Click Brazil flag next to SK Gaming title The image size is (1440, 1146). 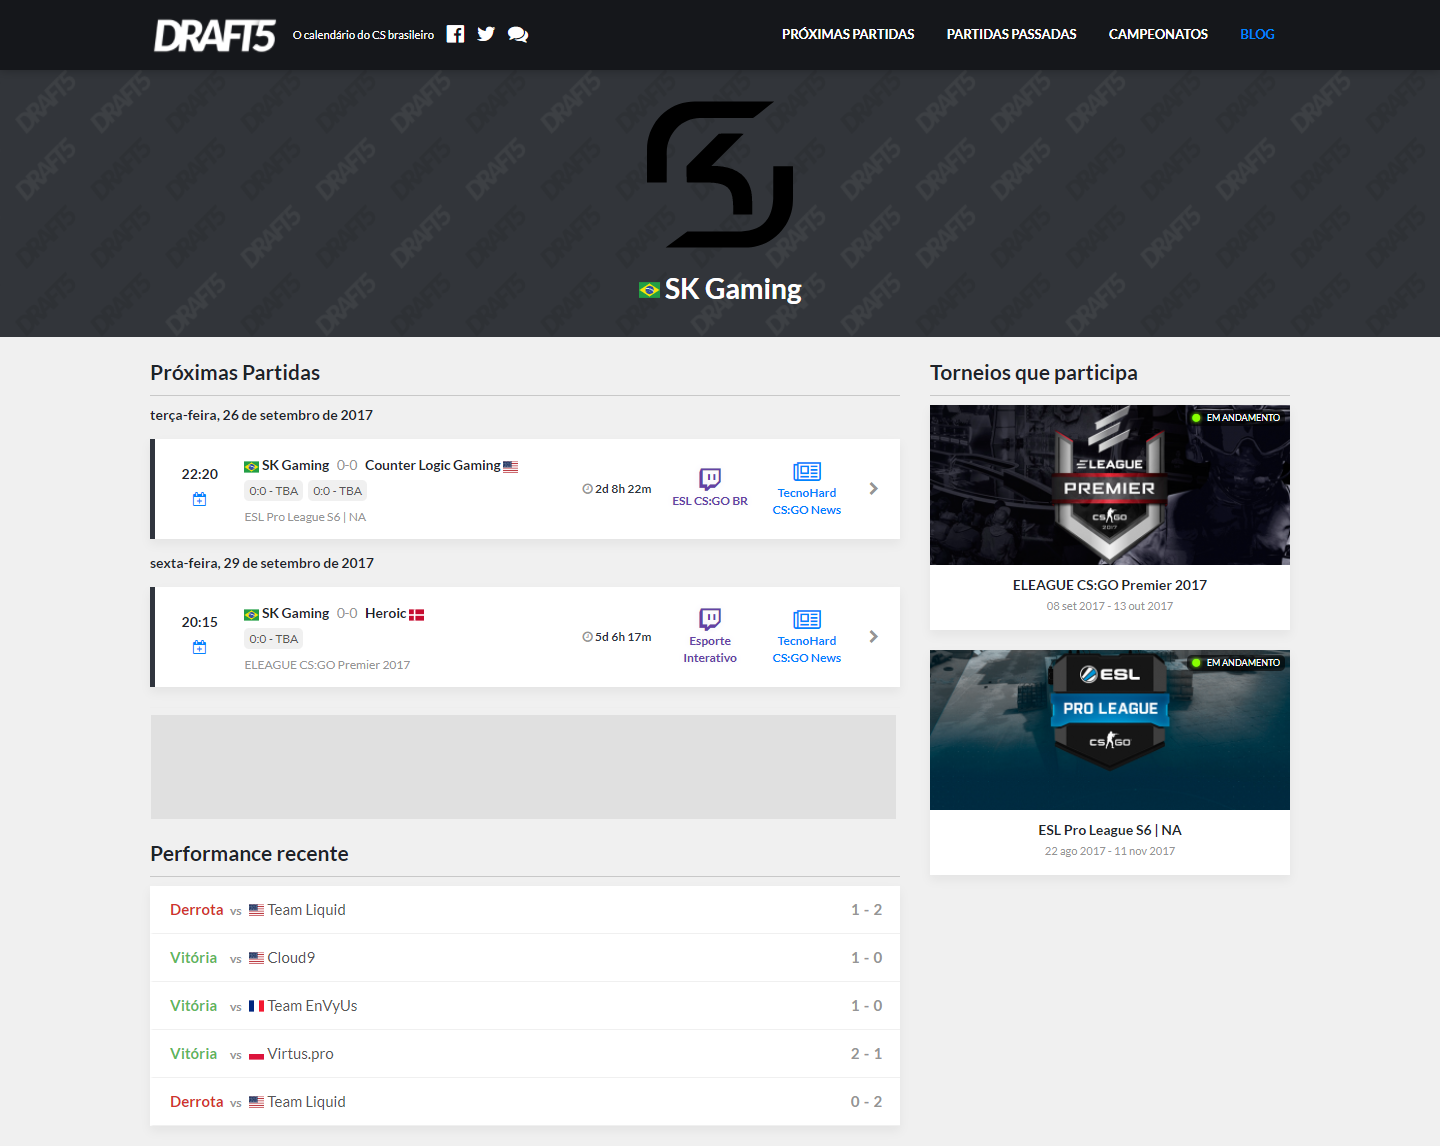[649, 290]
